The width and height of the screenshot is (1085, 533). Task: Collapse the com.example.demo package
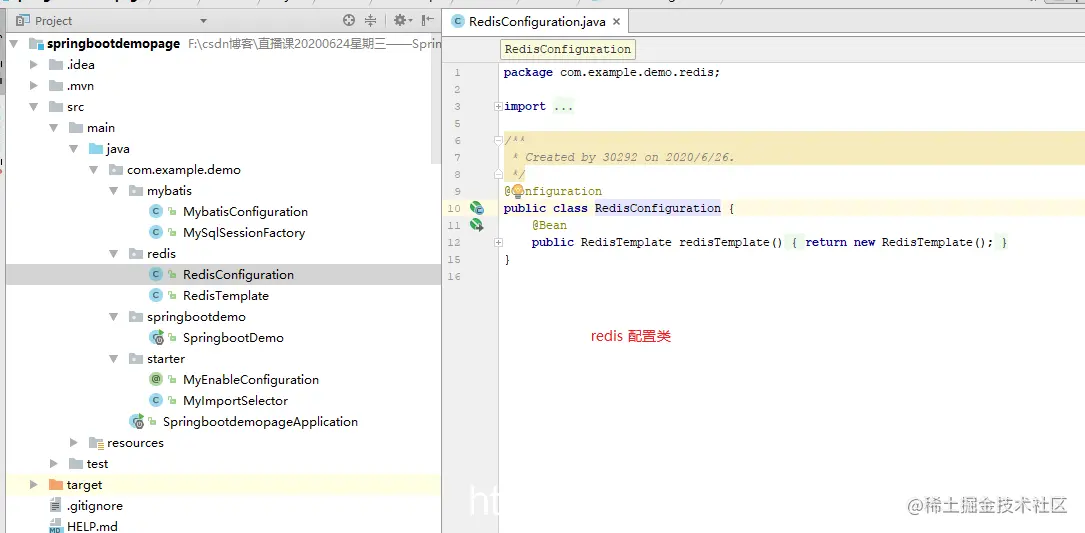tap(93, 170)
